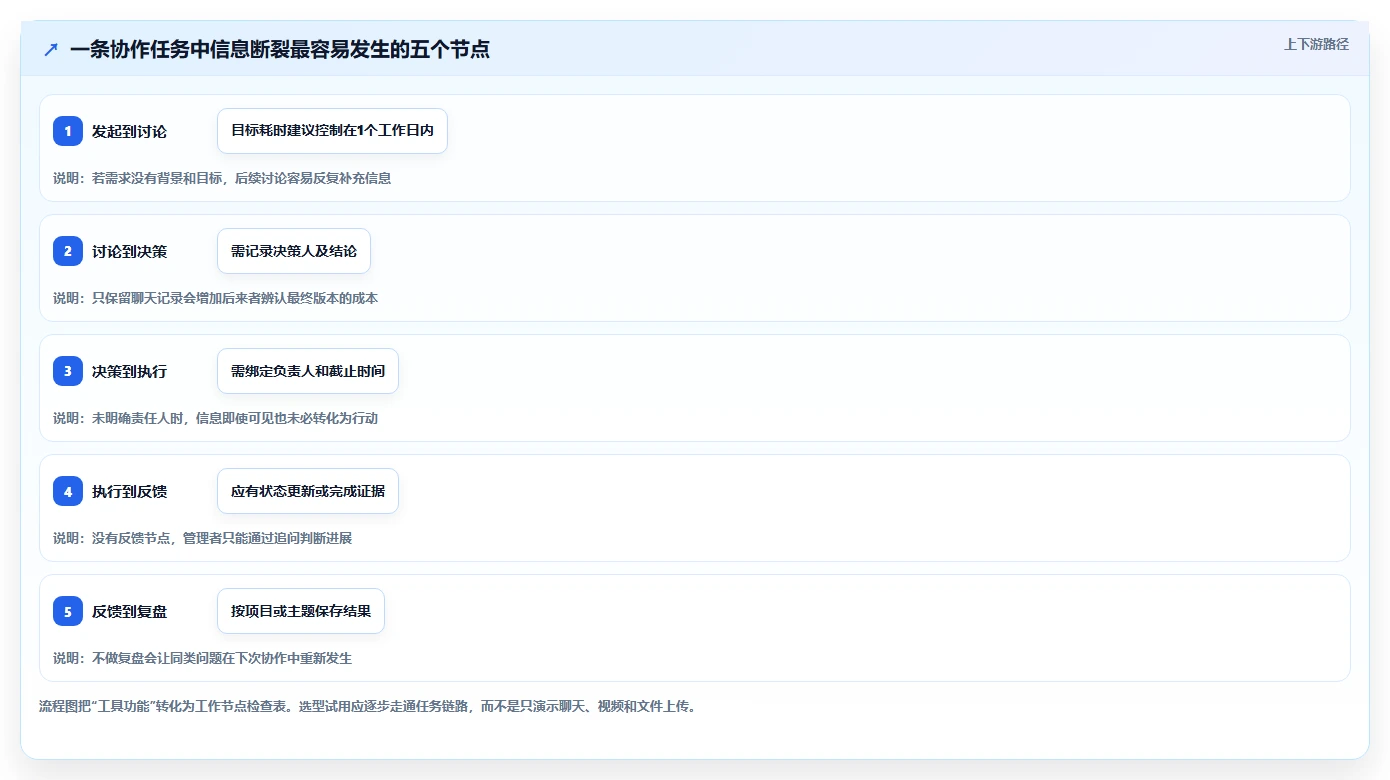The image size is (1390, 780).
Task: Click the note 不做复盘会让同类问题
Action: coord(203,658)
